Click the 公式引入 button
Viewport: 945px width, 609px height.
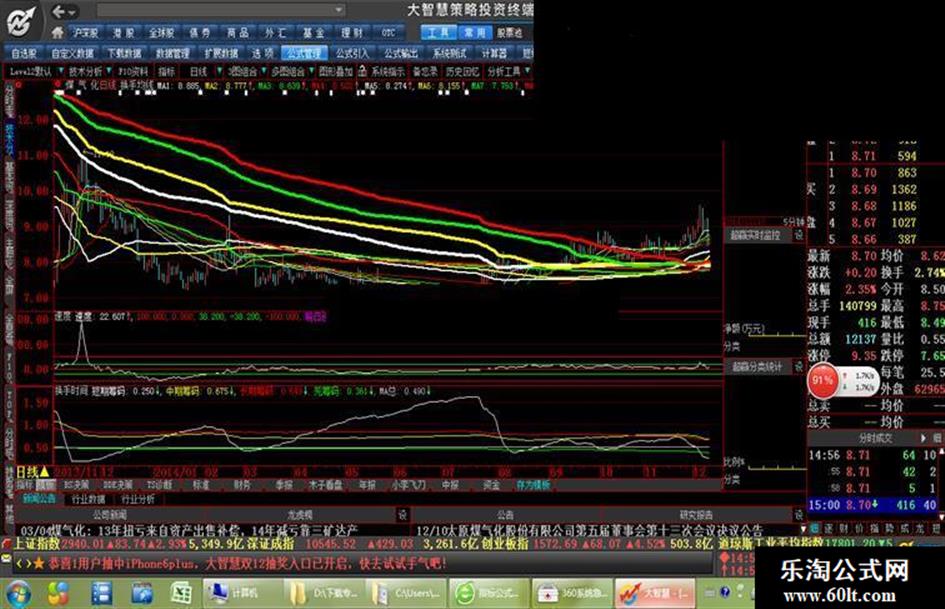point(352,53)
